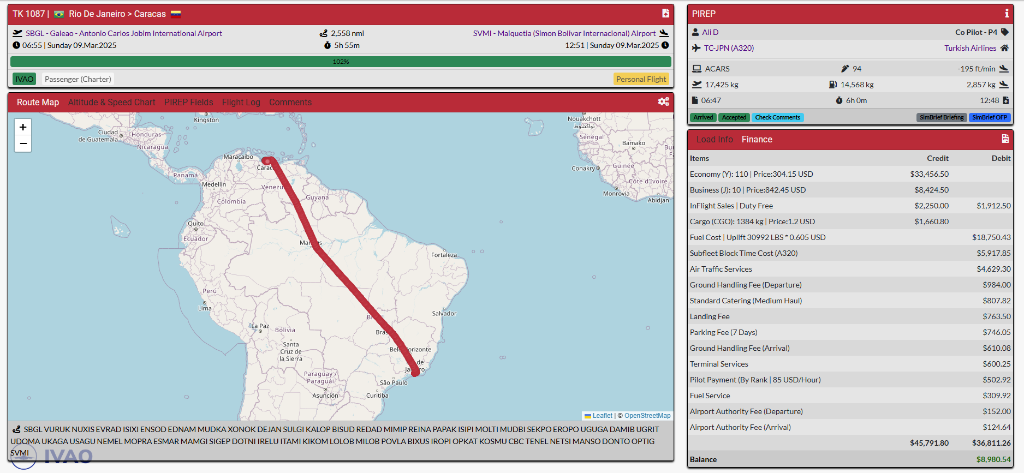The height and width of the screenshot is (473, 1024).
Task: Click the document icon in the TK 1087 header
Action: pos(665,13)
